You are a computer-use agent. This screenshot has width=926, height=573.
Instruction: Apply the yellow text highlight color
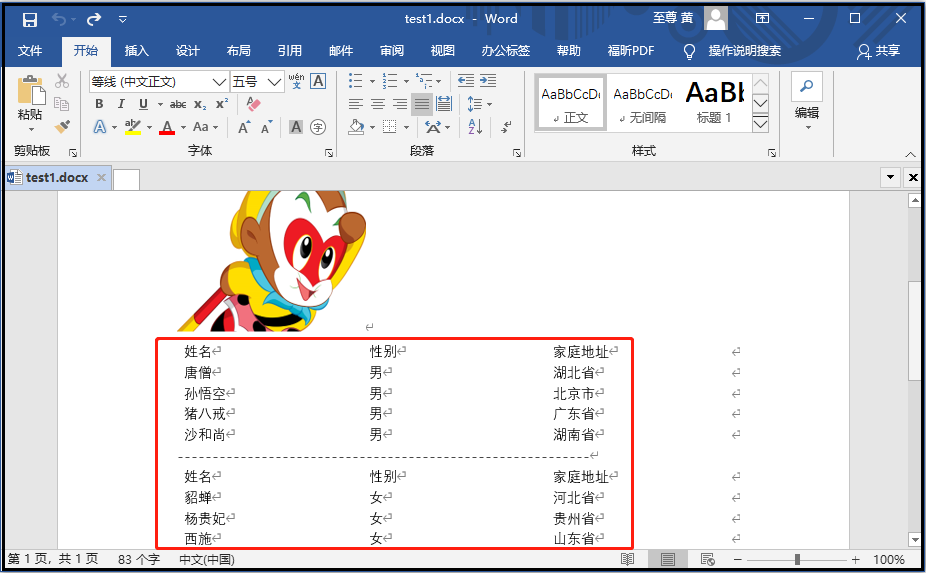click(133, 127)
